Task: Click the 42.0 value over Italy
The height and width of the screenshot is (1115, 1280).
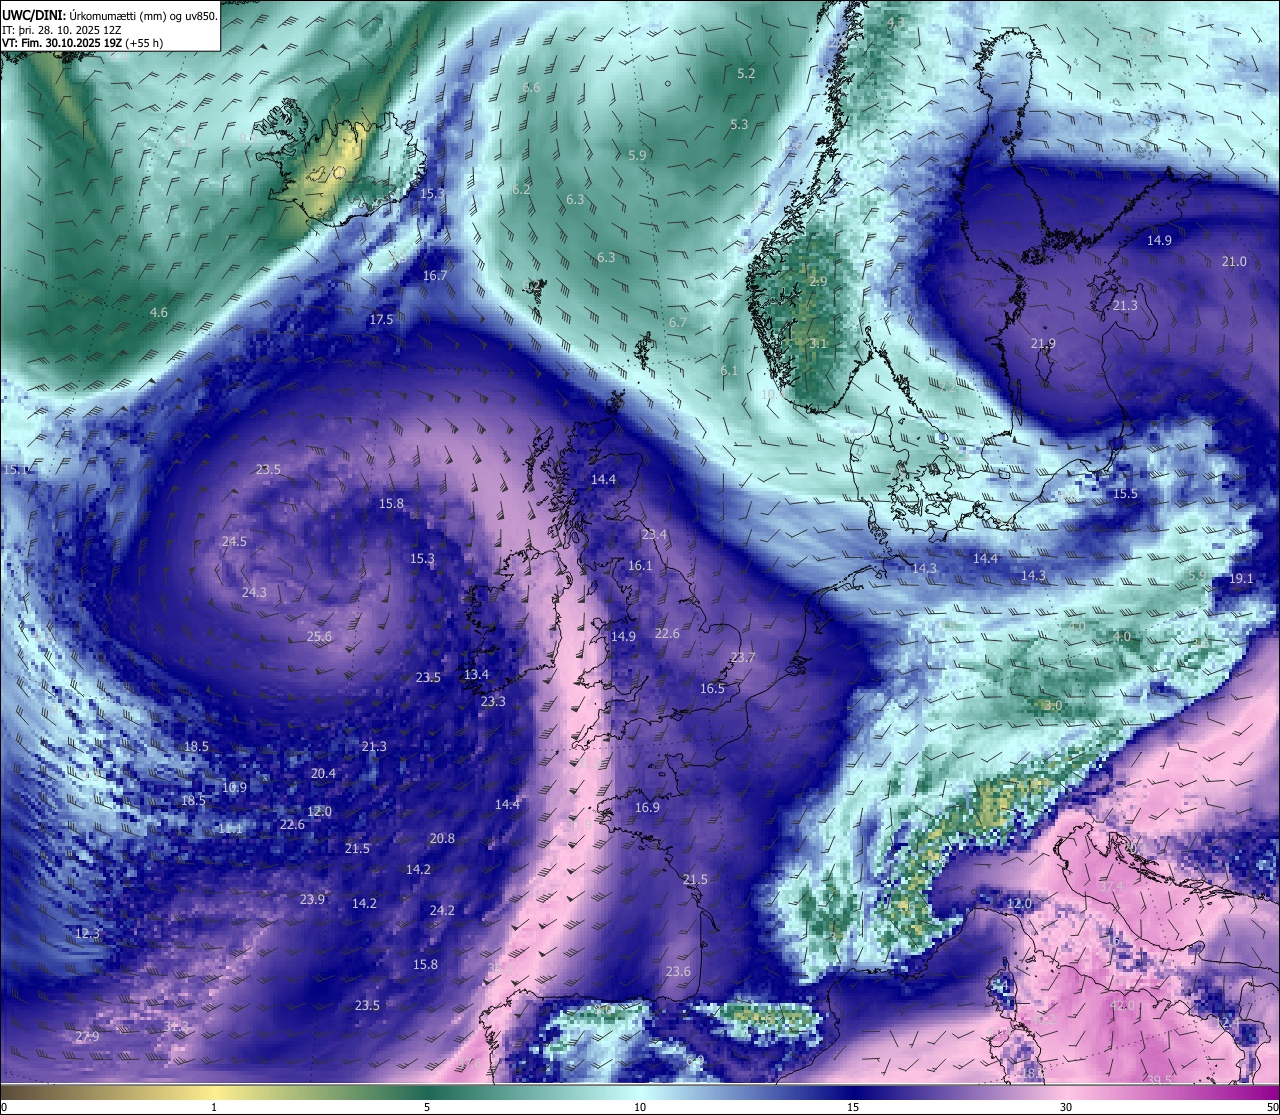Action: pyautogui.click(x=1123, y=1005)
